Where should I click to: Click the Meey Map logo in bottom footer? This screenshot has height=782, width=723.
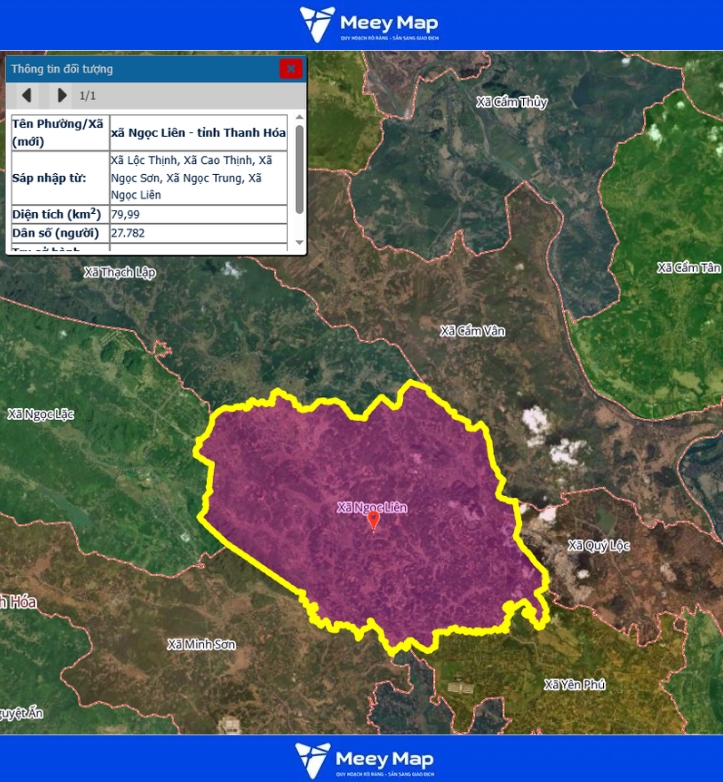click(364, 760)
